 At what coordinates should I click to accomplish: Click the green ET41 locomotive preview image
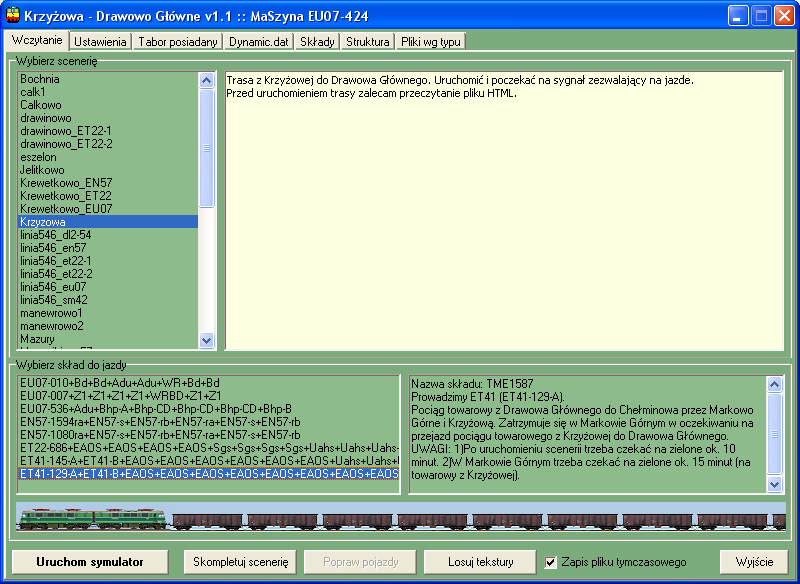click(x=93, y=520)
